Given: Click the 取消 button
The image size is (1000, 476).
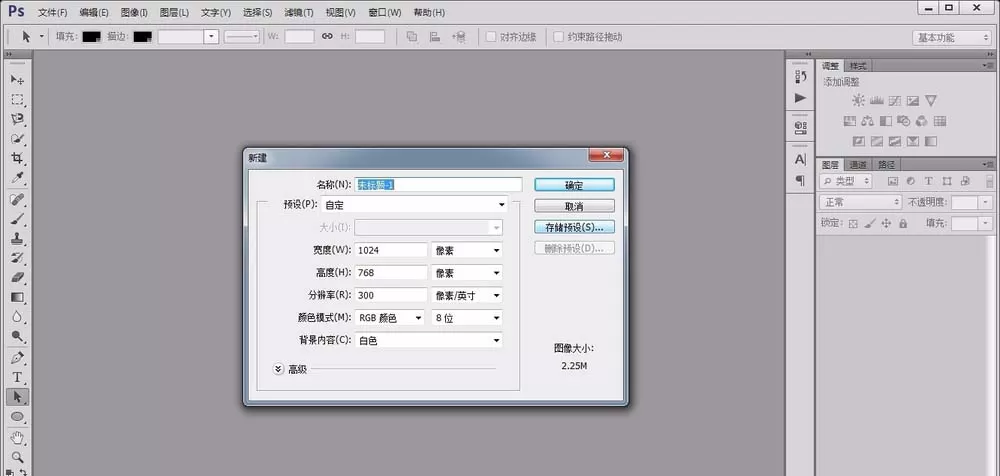Looking at the screenshot, I should [574, 207].
